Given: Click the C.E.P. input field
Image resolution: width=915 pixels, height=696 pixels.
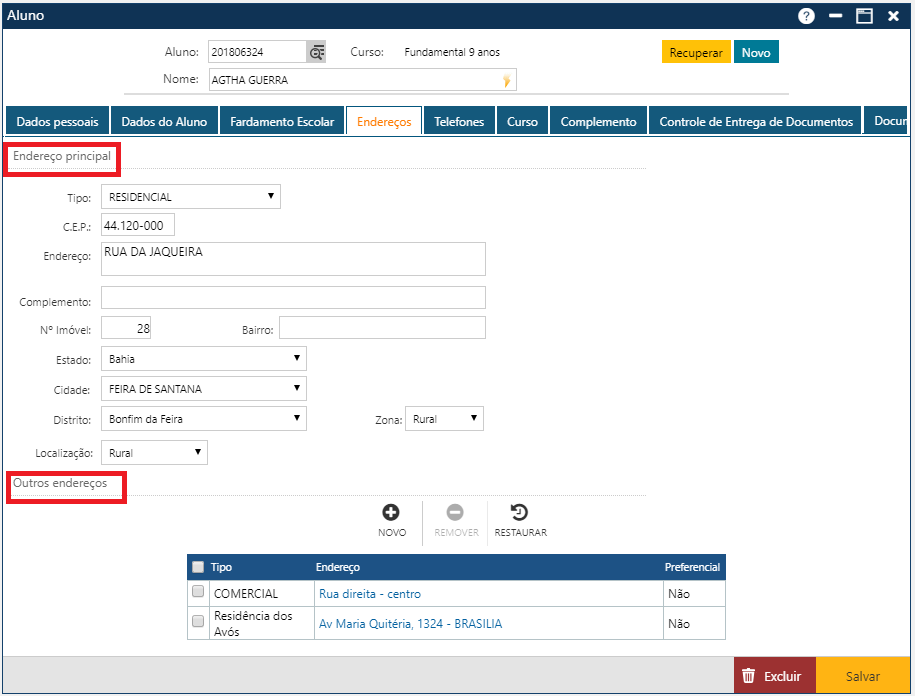Looking at the screenshot, I should point(138,226).
